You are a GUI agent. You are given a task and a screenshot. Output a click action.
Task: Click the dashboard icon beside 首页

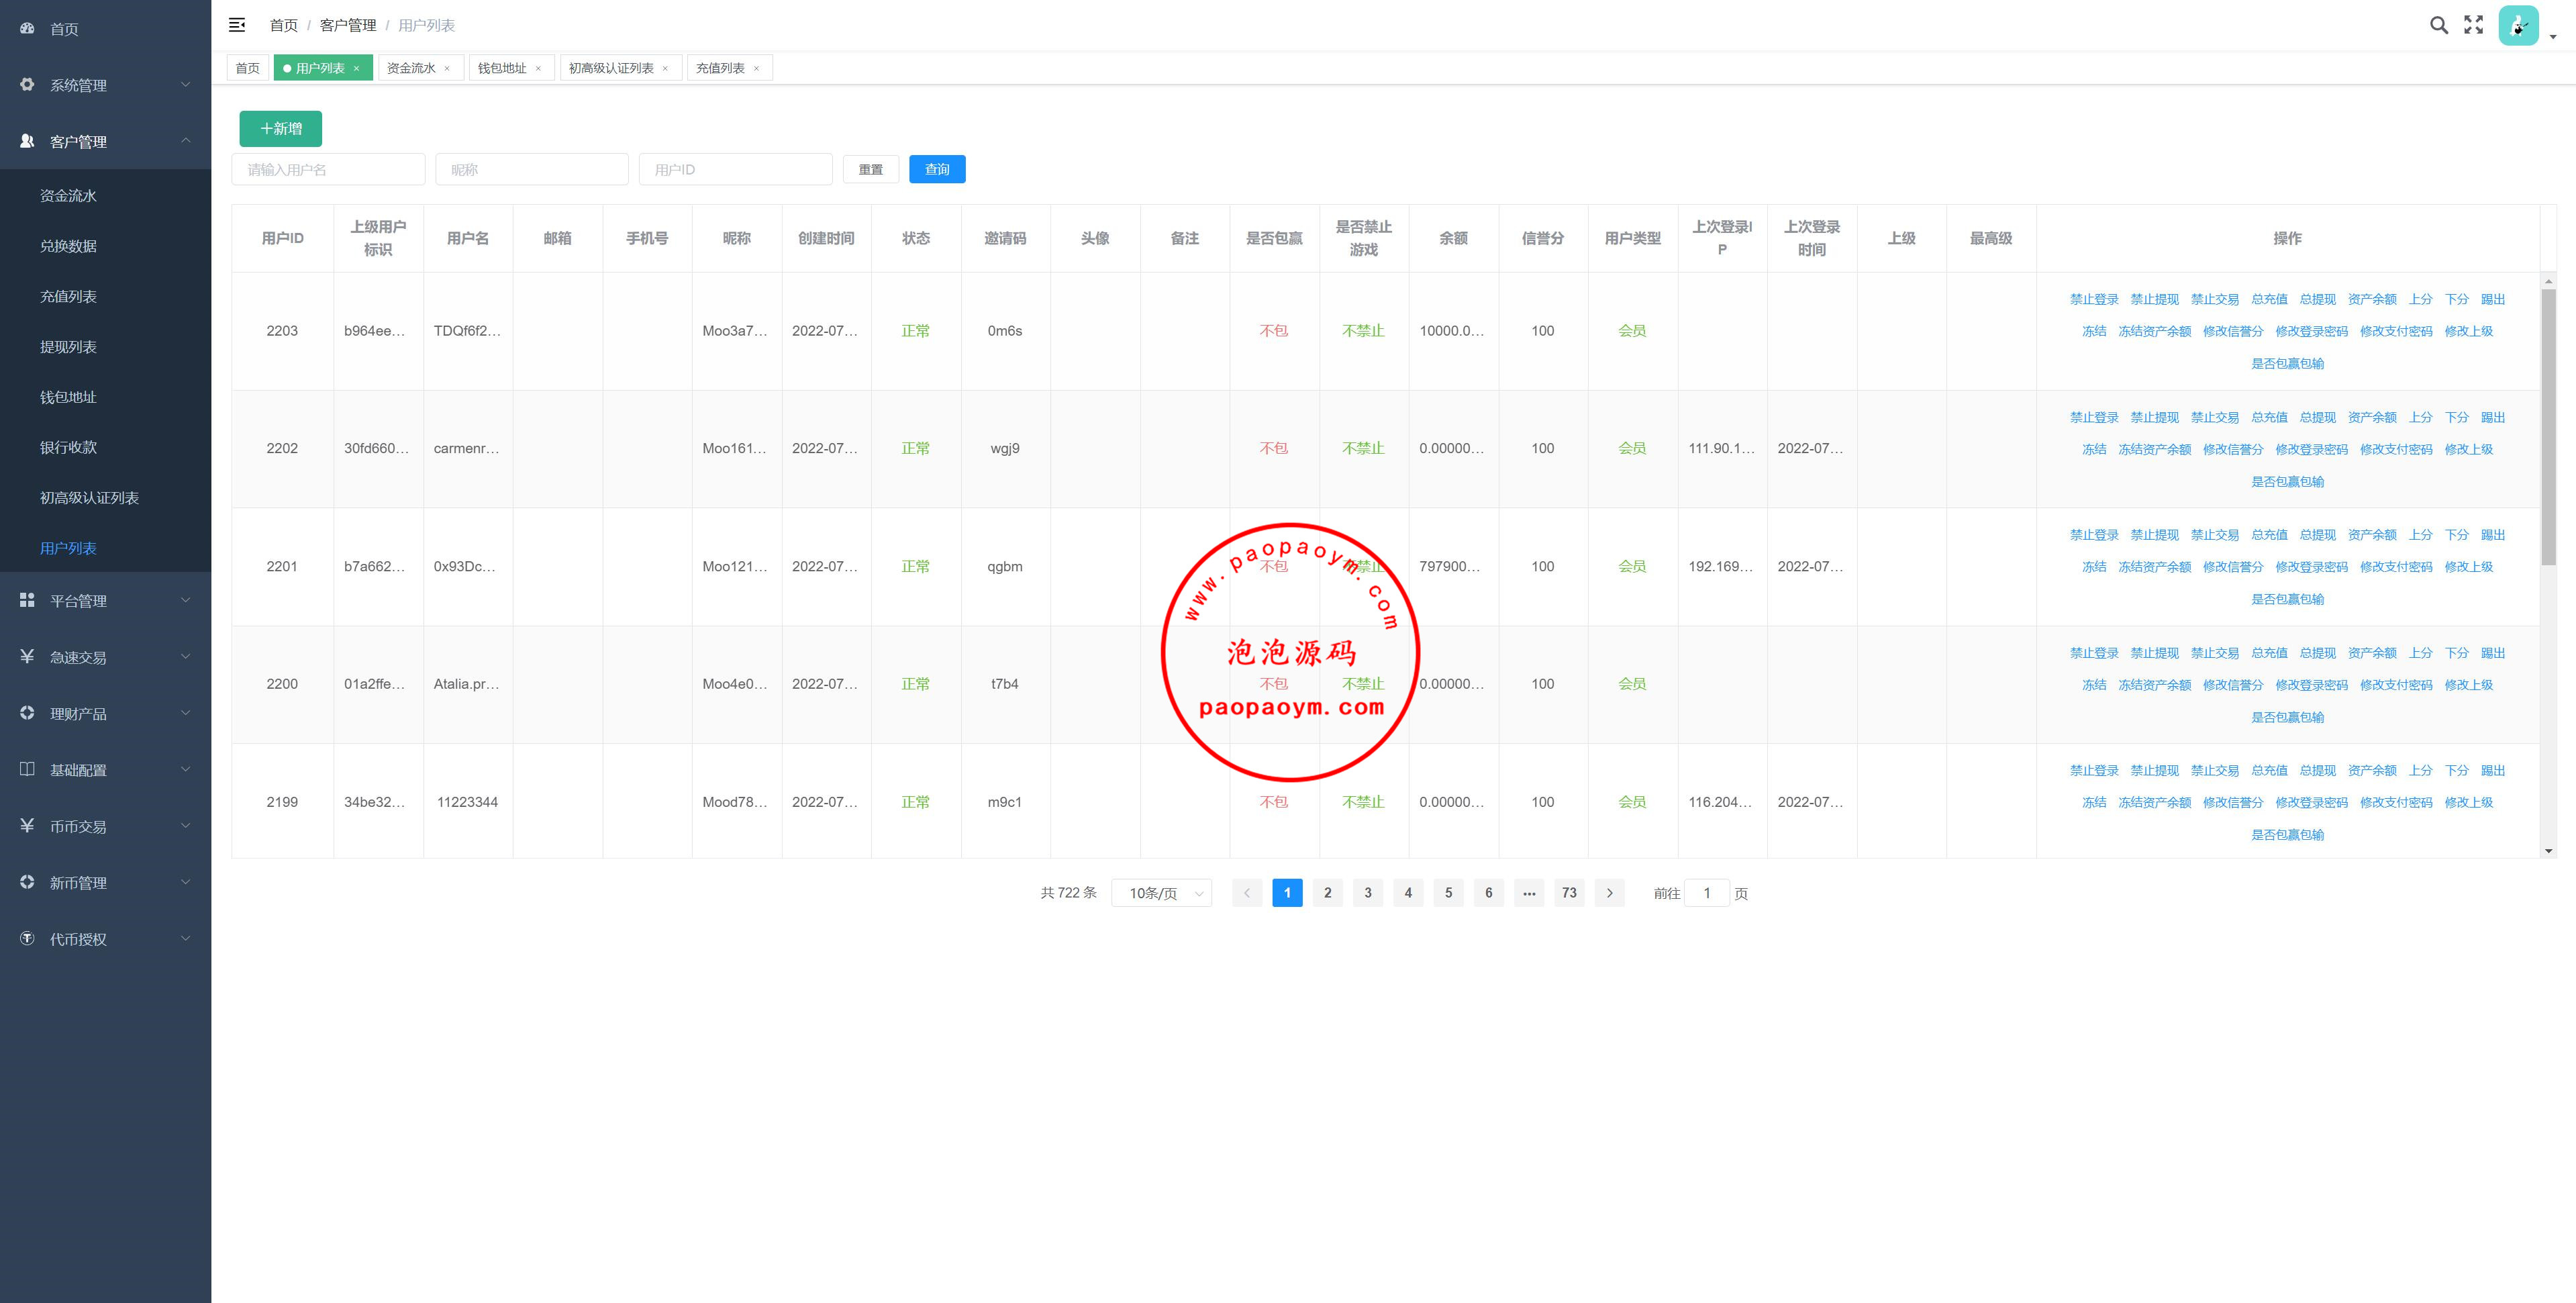coord(27,29)
